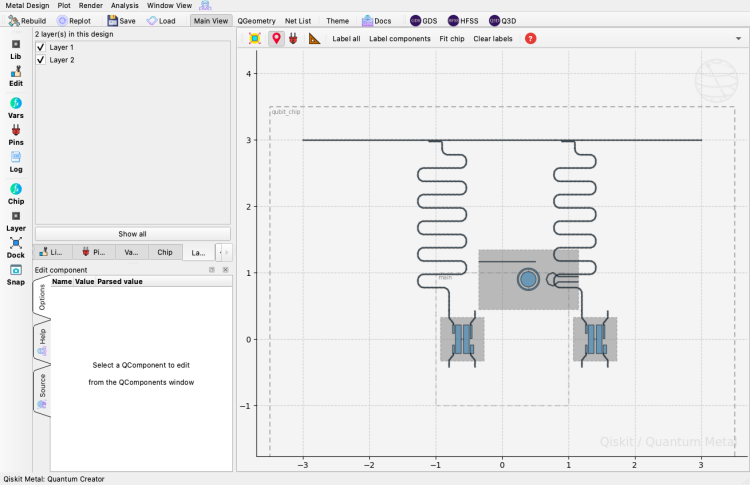The height and width of the screenshot is (485, 750).
Task: Open Edit in the left sidebar
Action: point(16,77)
